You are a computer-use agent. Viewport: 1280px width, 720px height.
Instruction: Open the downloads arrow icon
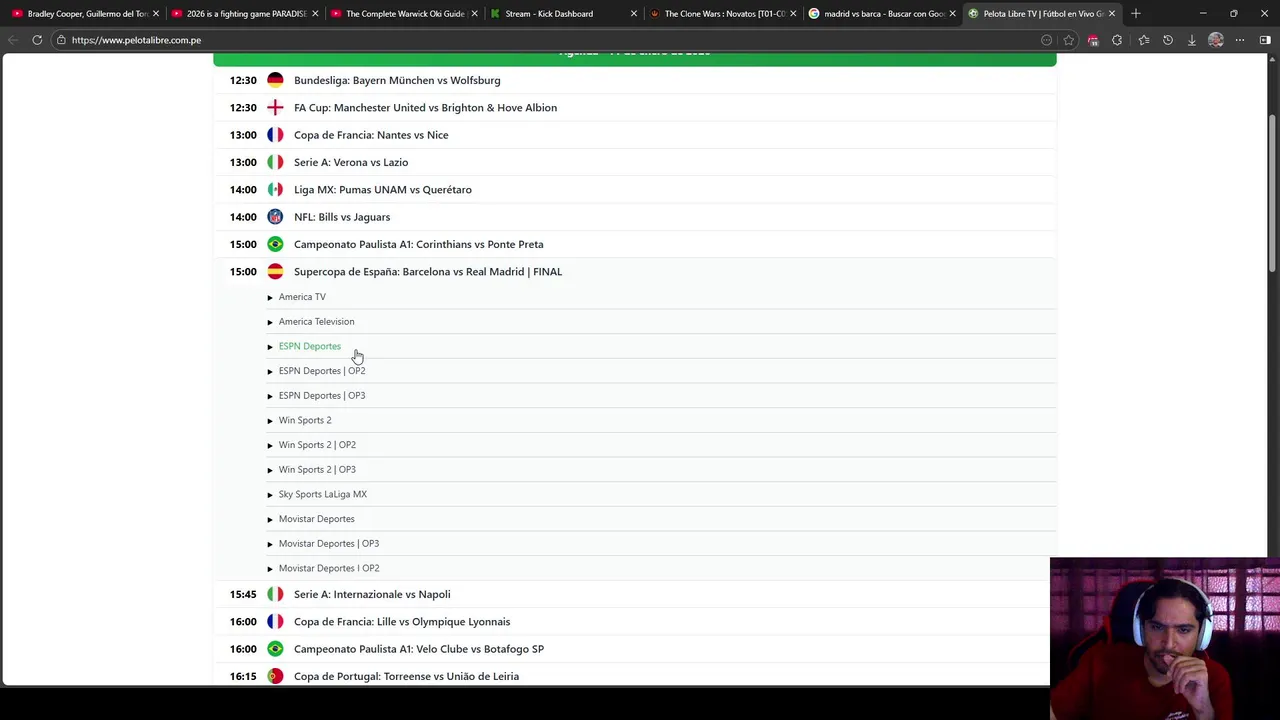coord(1192,40)
